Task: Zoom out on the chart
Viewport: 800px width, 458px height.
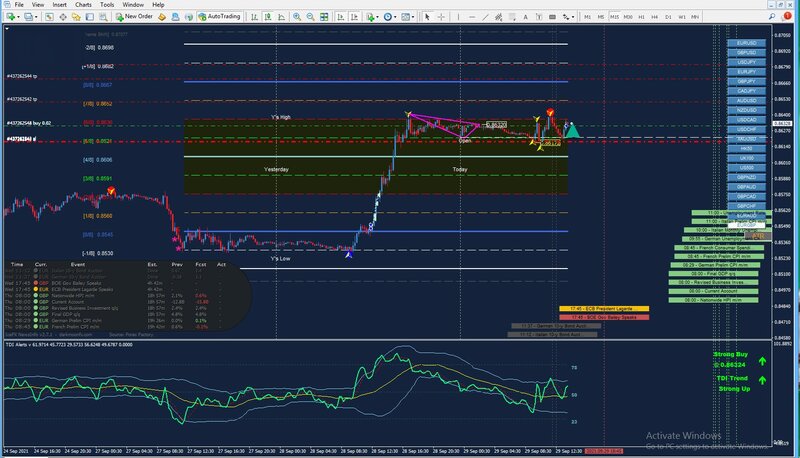Action: point(310,17)
